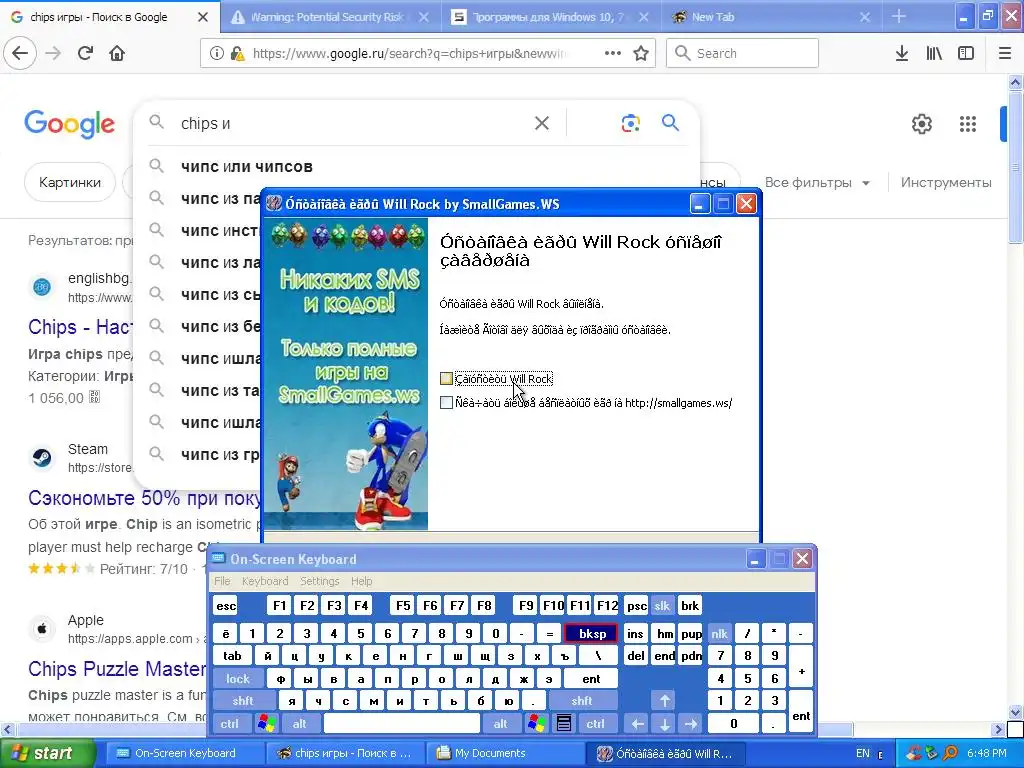Switch to New Tab tab
Image resolution: width=1024 pixels, height=768 pixels.
[x=769, y=17]
